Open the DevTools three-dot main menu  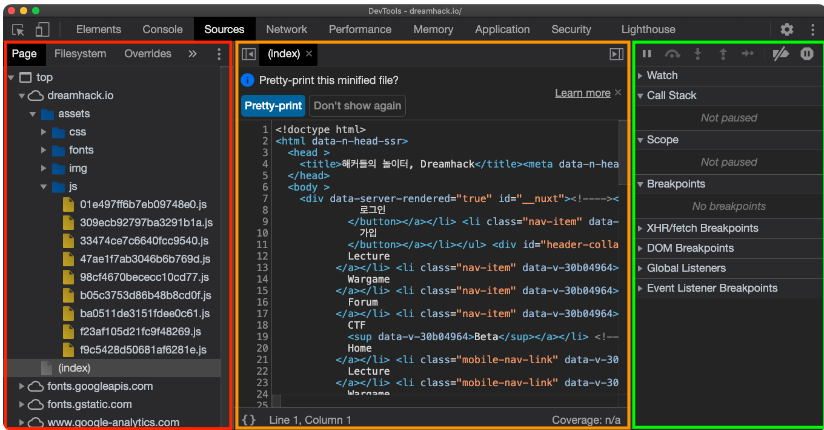tap(812, 29)
